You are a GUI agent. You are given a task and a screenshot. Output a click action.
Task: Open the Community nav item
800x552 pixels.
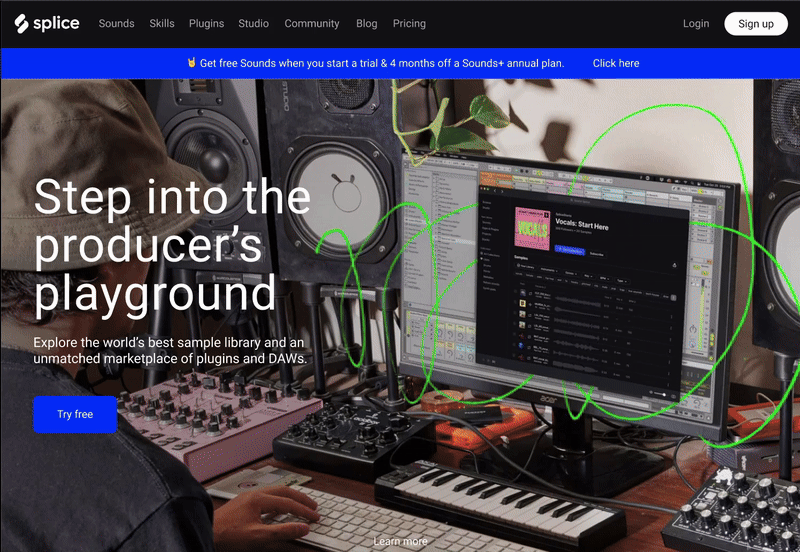click(x=312, y=23)
